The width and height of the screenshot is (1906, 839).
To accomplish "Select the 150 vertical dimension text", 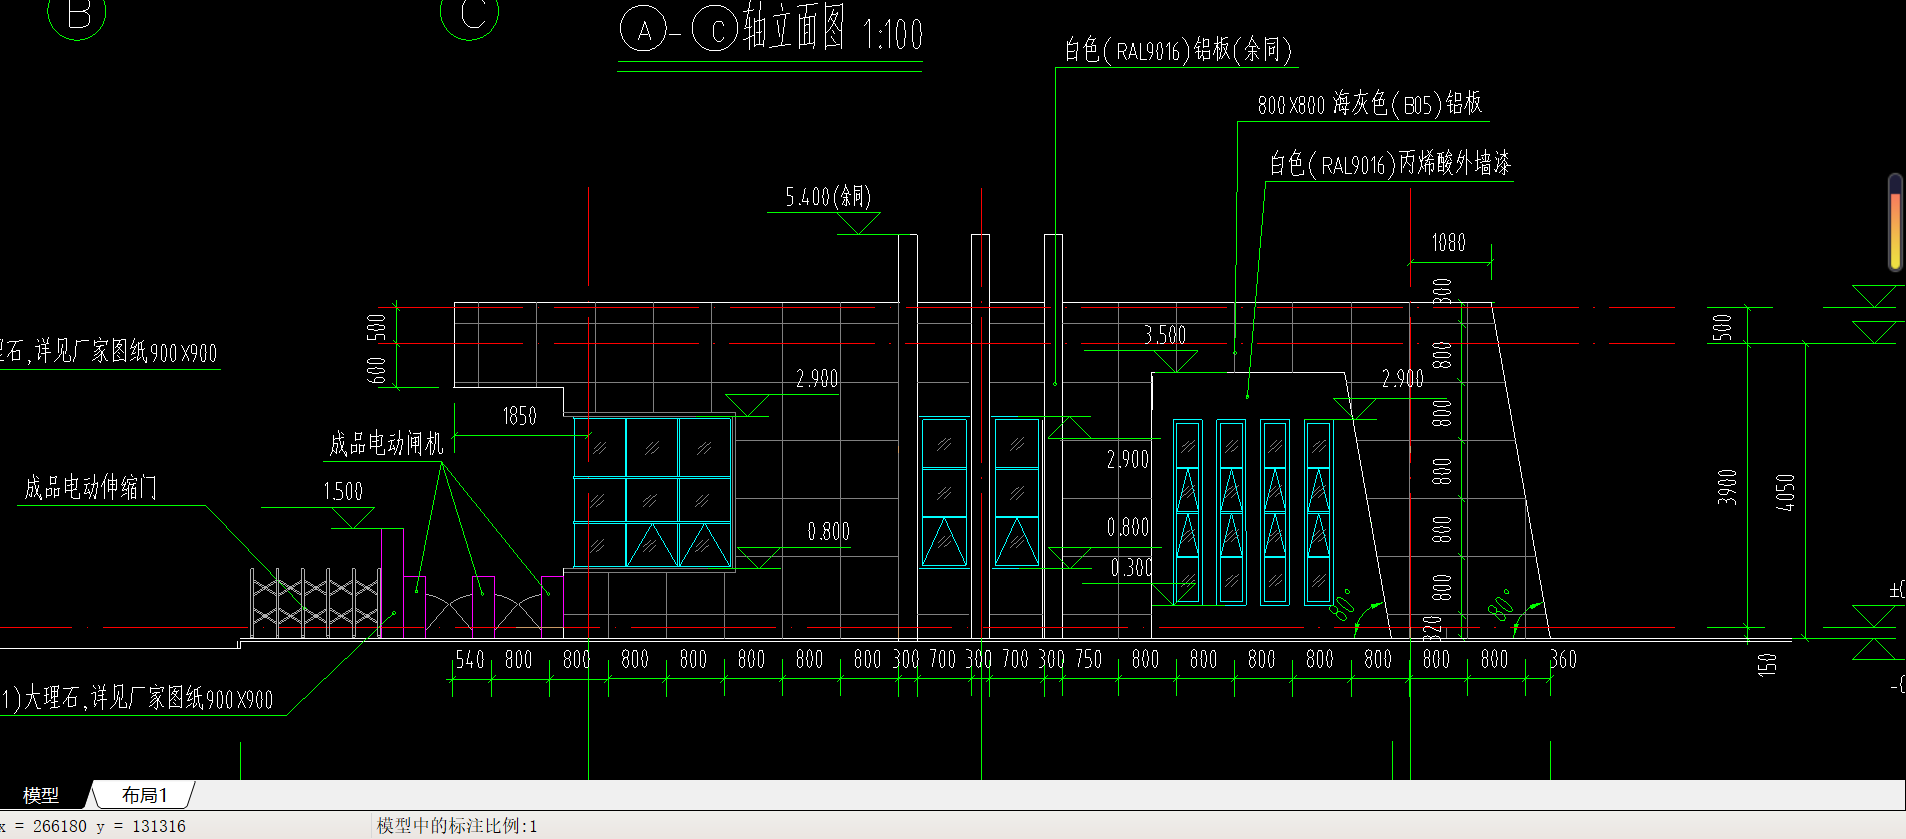I will (x=1767, y=664).
